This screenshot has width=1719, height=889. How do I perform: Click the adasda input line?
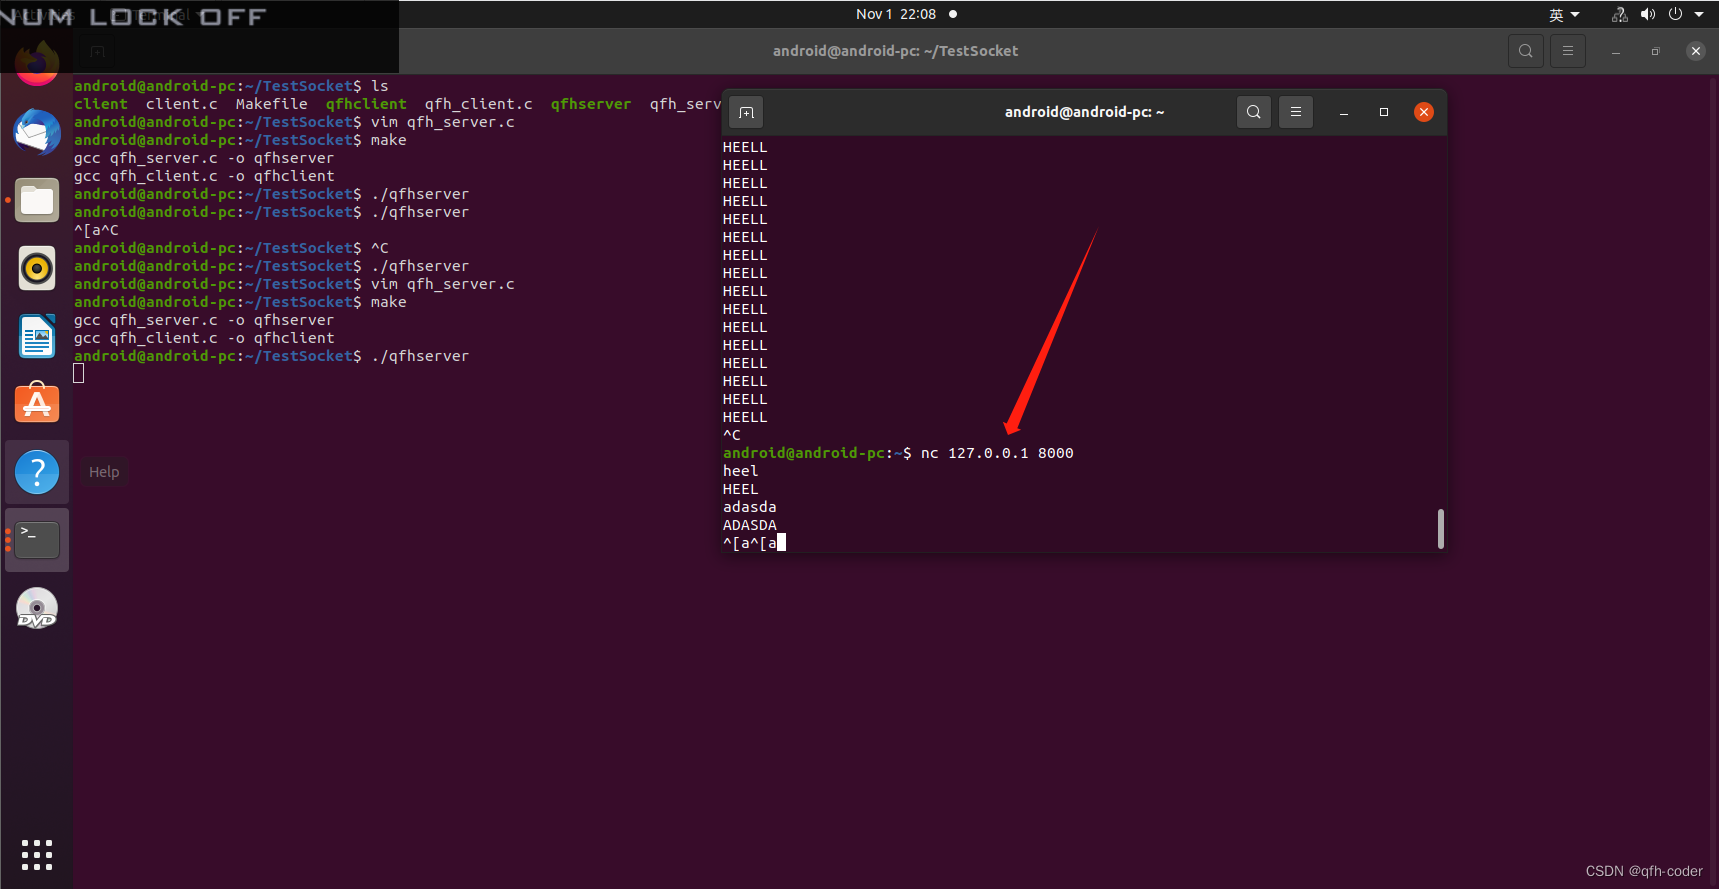pyautogui.click(x=750, y=507)
